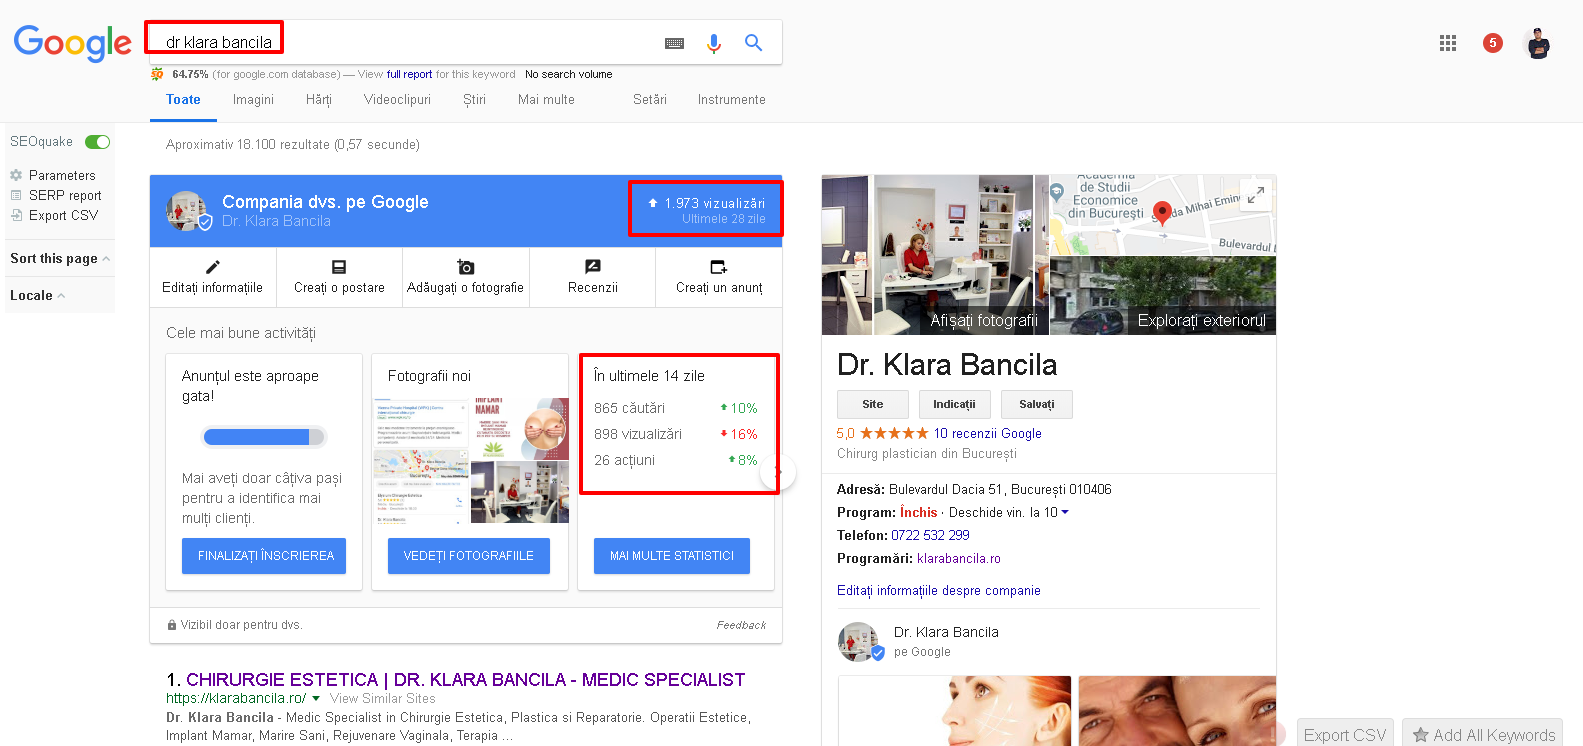Click the Salvați button
Screen dimensions: 1583x746
pyautogui.click(x=1037, y=404)
